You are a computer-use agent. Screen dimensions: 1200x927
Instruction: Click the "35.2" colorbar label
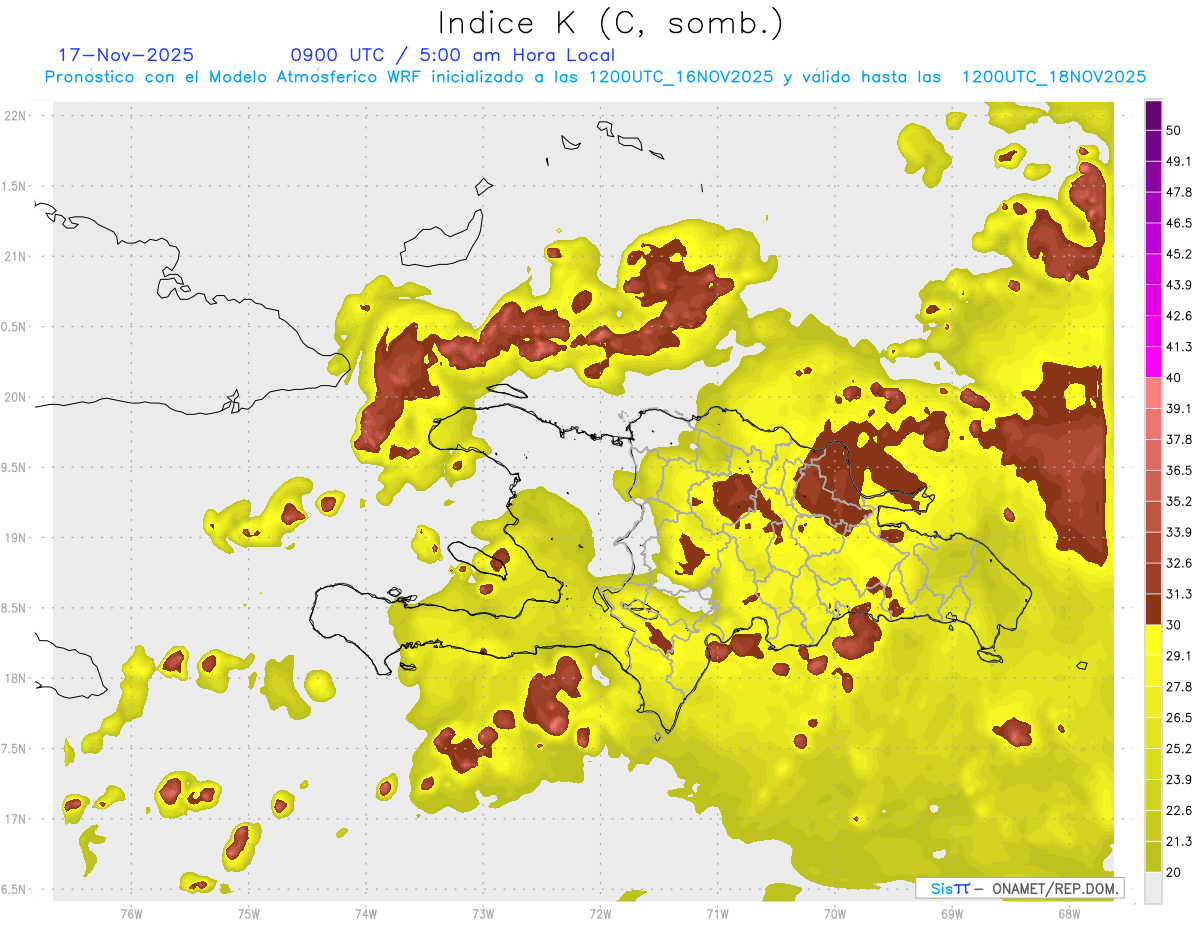[x=1178, y=501]
